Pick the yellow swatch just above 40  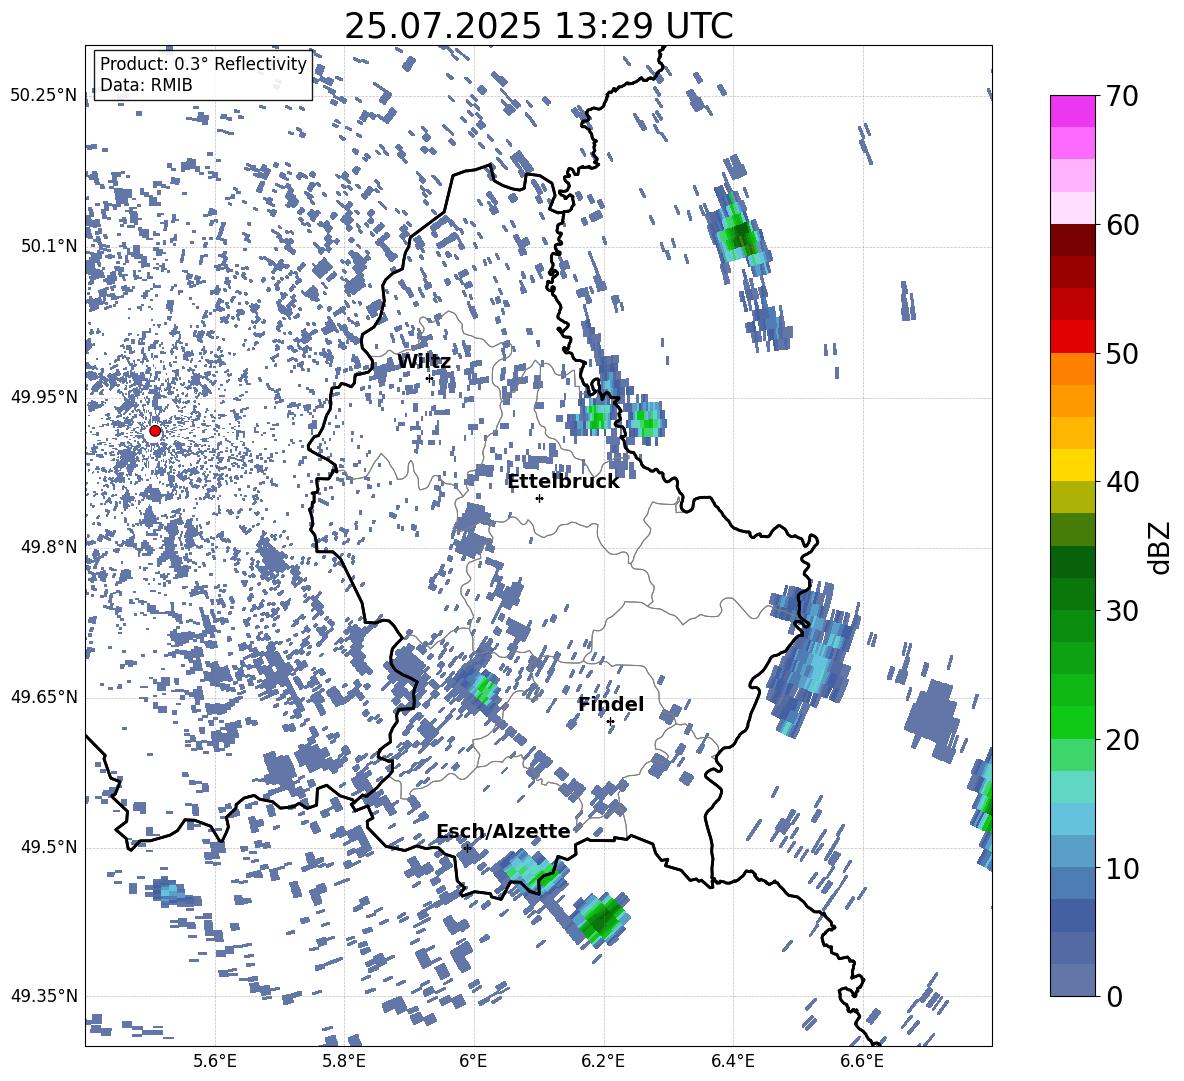pos(1072,466)
